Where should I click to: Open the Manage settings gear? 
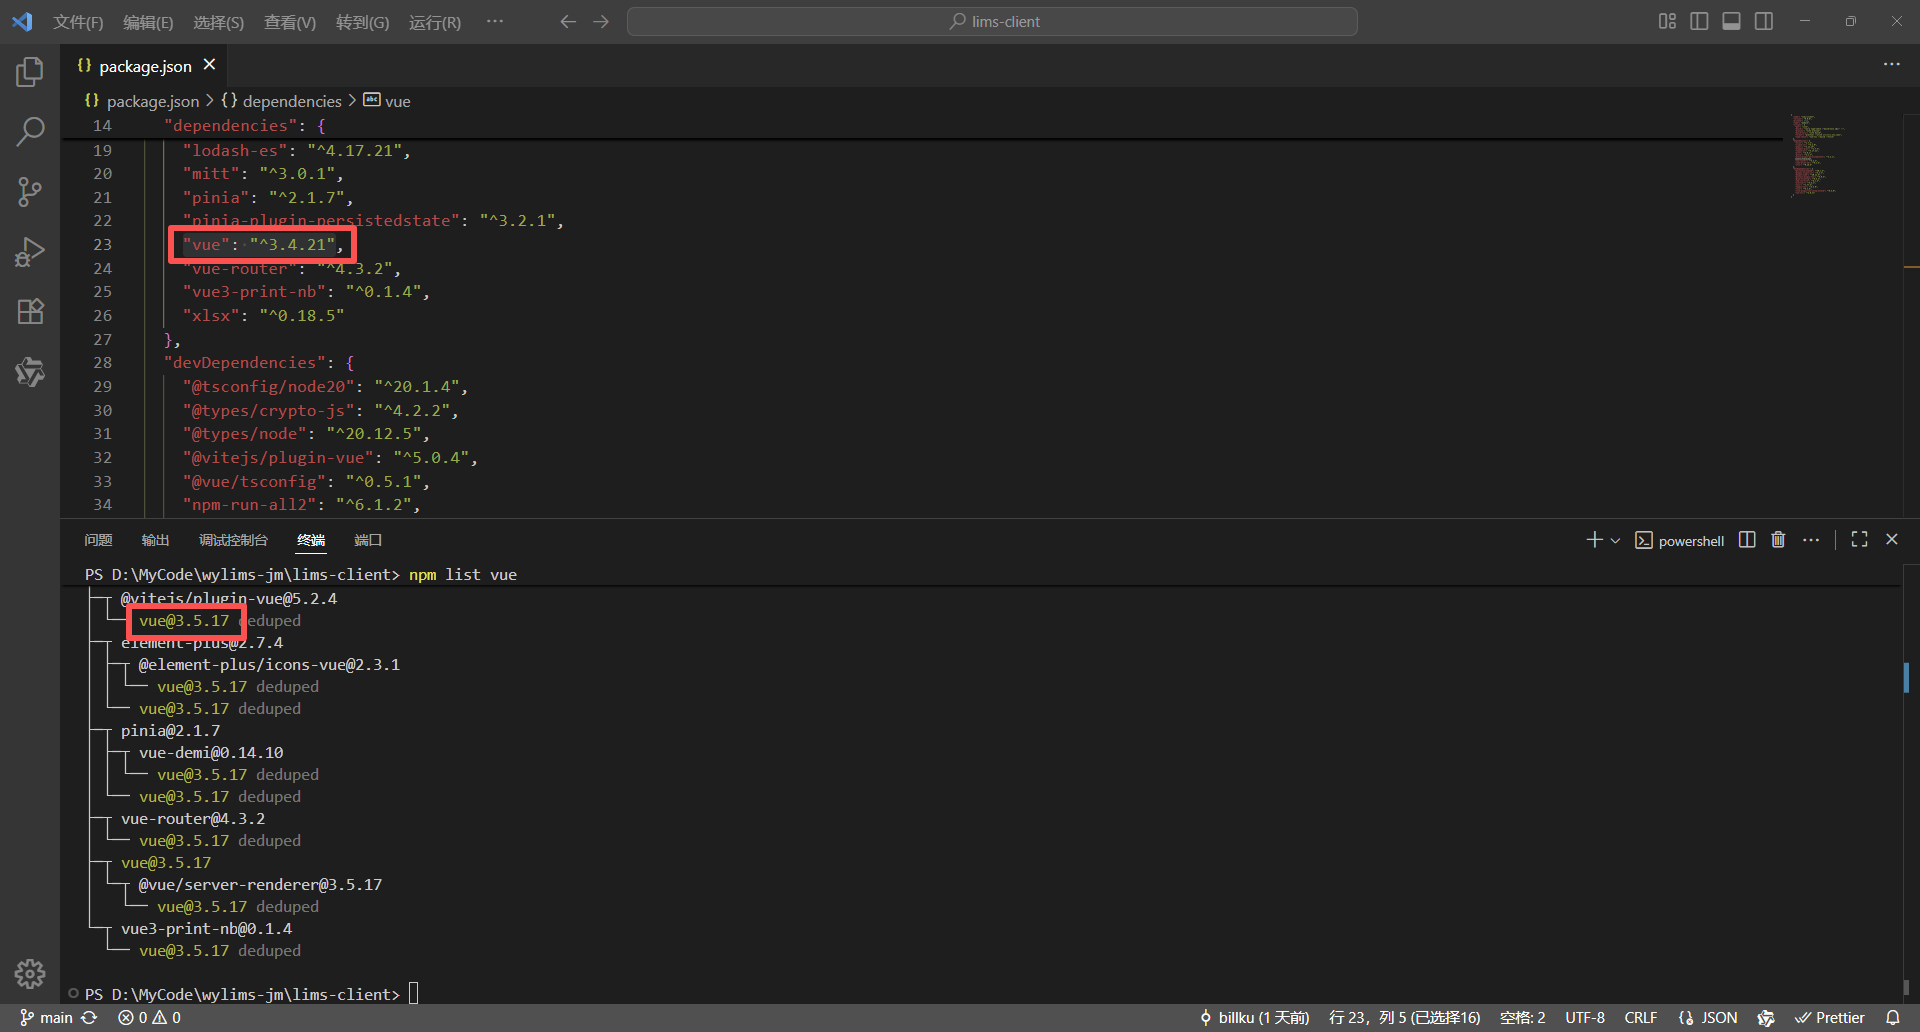tap(30, 973)
